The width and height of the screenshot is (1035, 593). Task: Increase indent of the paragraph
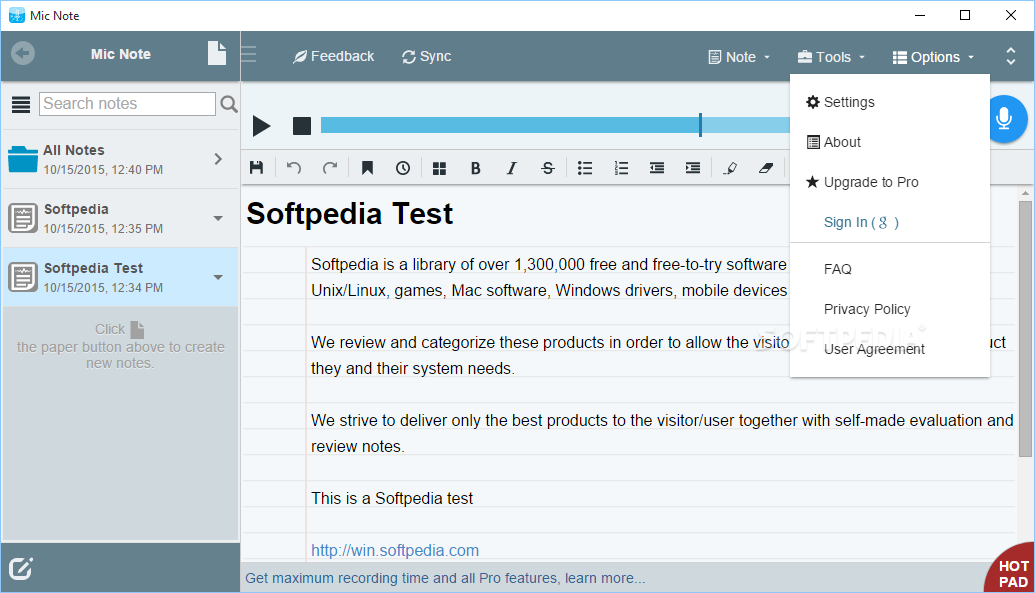point(692,168)
